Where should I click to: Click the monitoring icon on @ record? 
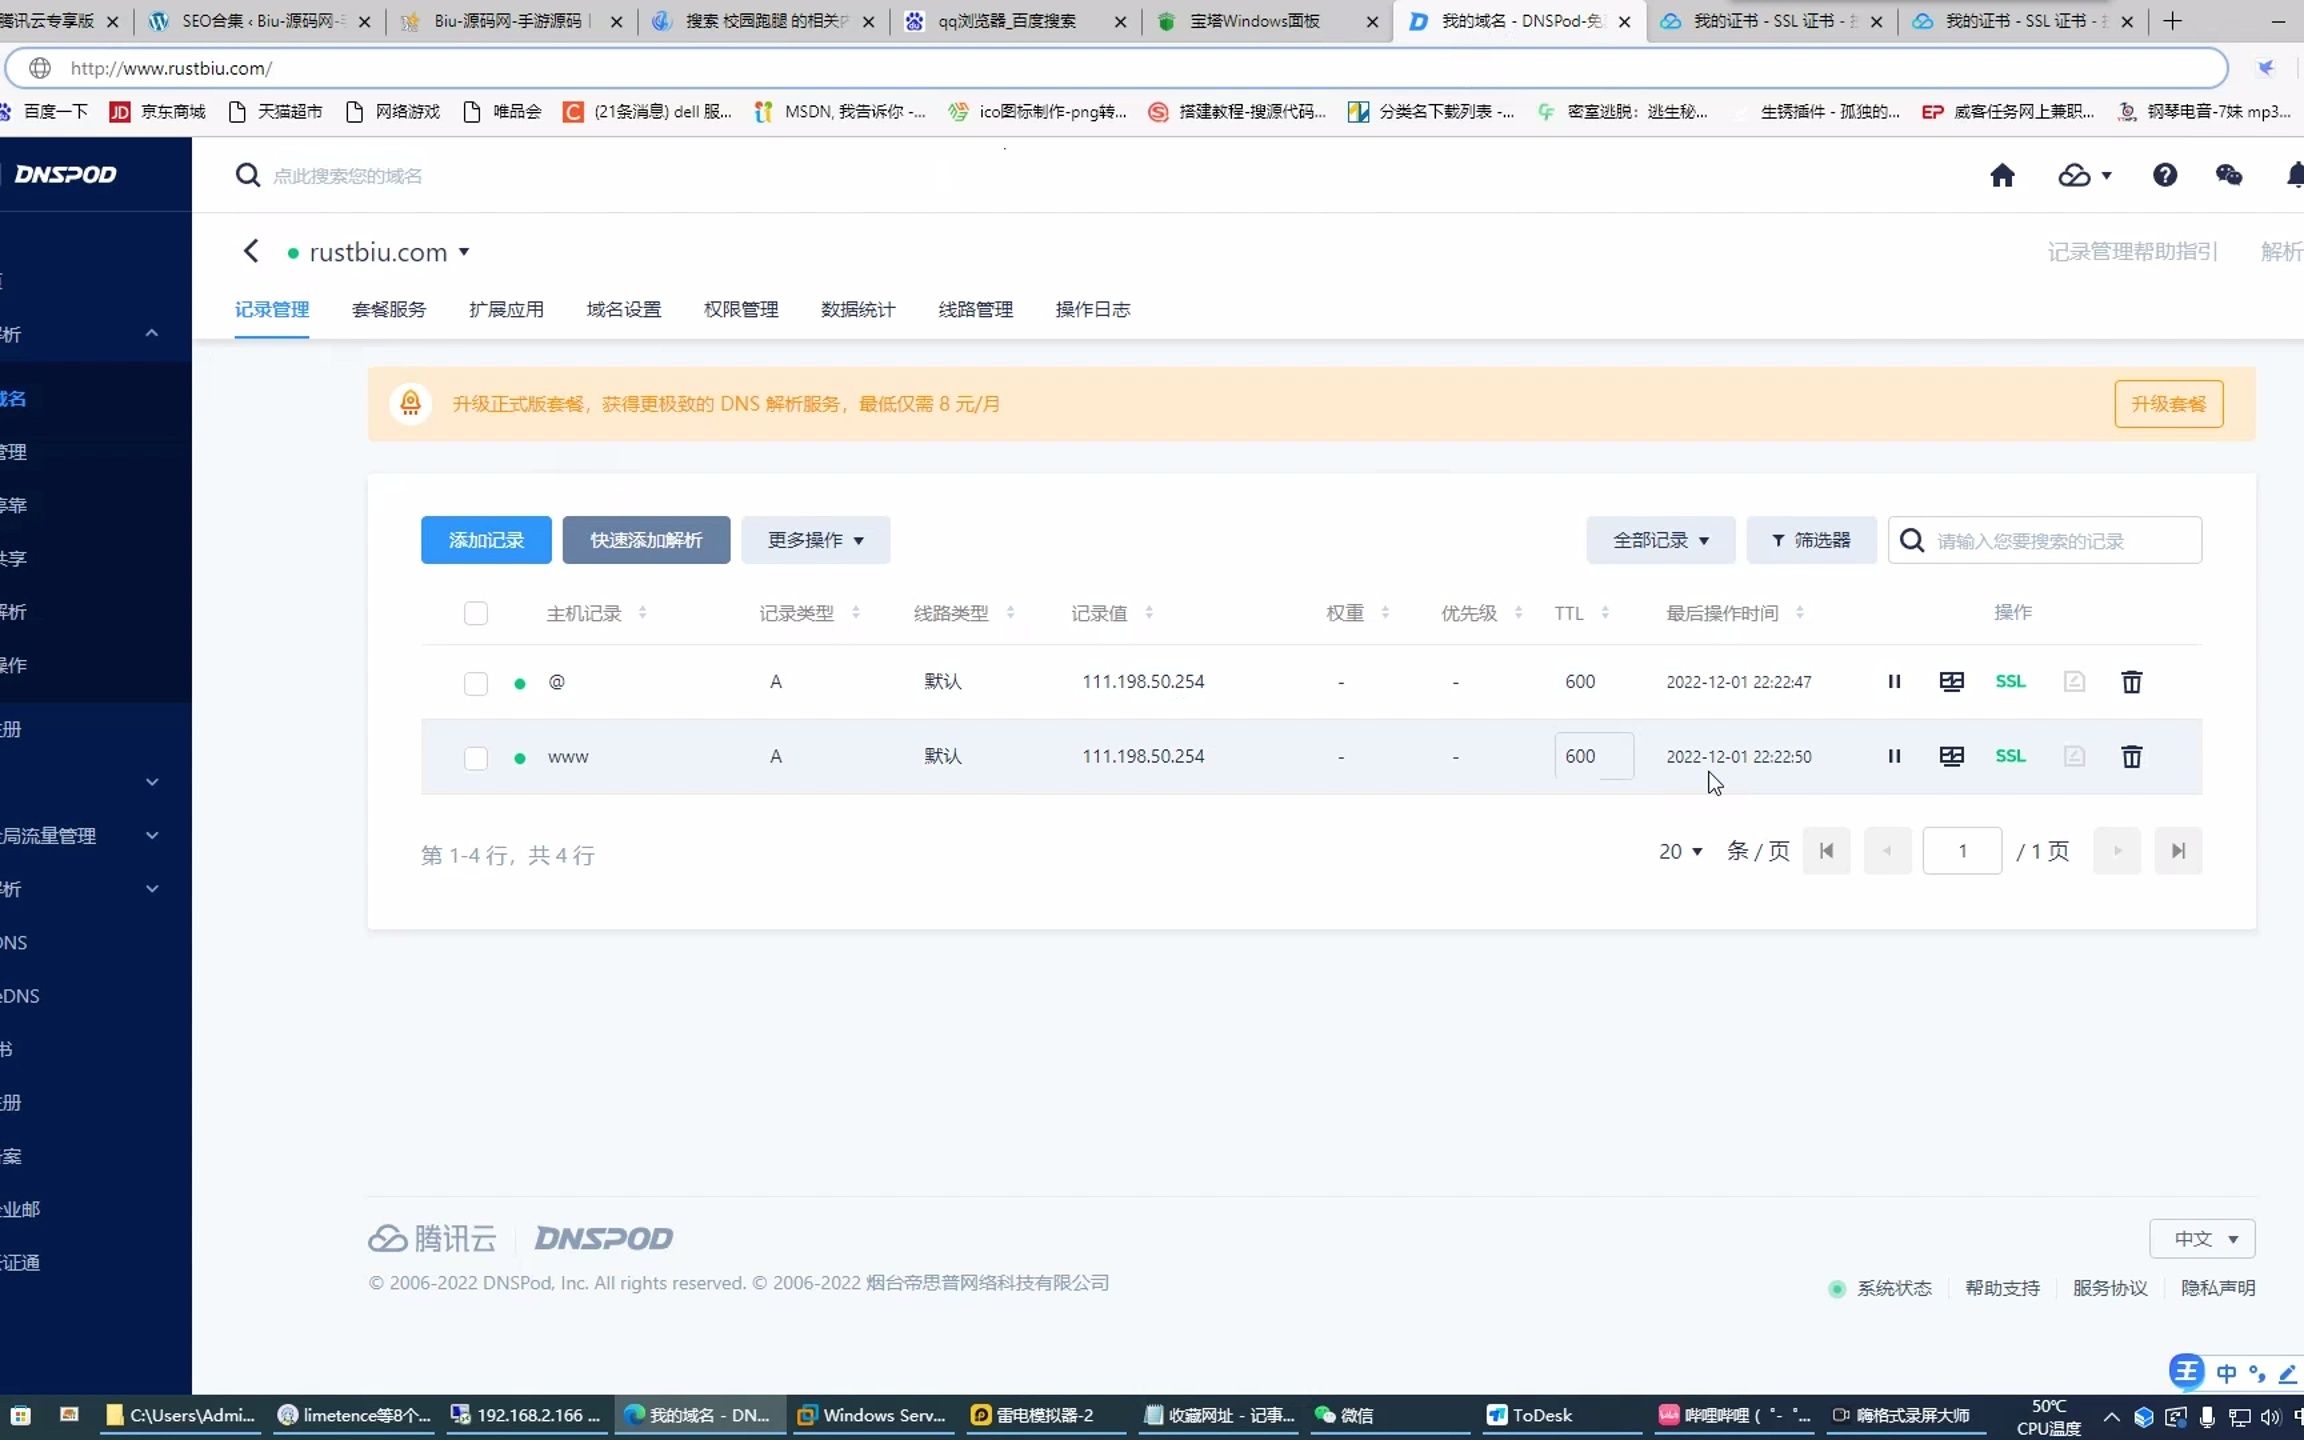1951,682
